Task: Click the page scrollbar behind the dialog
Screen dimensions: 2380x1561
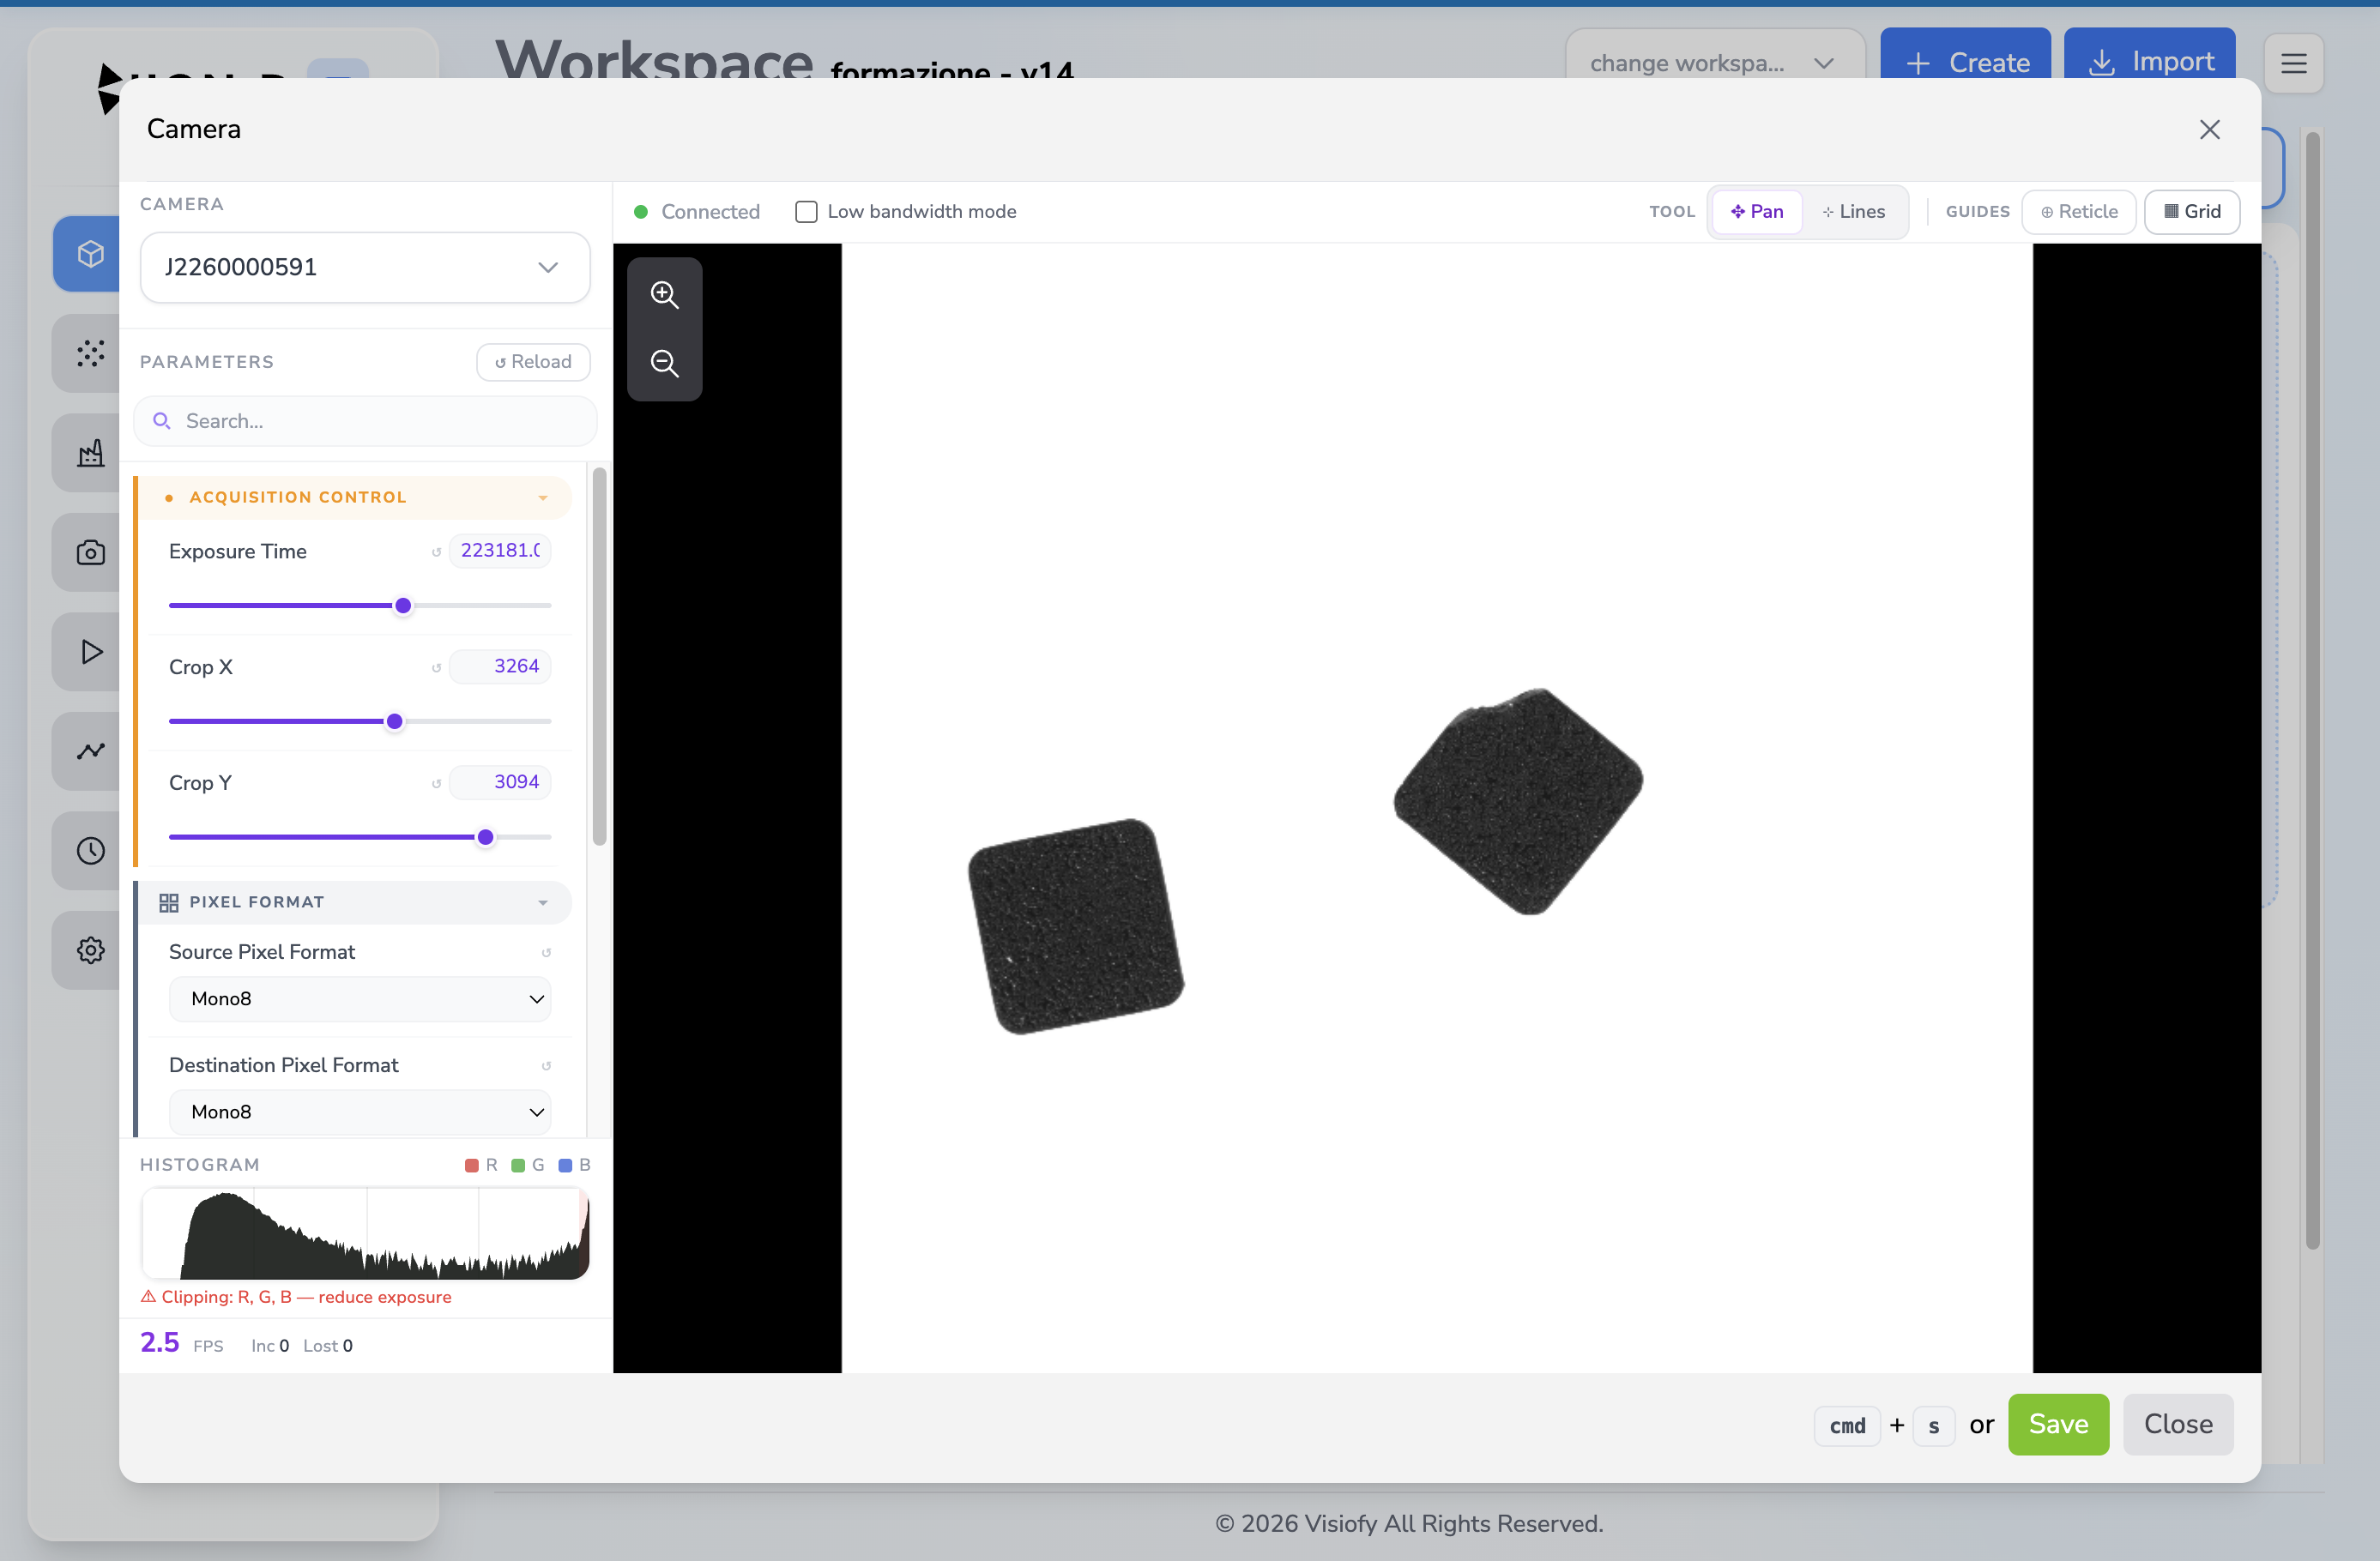Action: 2312,690
